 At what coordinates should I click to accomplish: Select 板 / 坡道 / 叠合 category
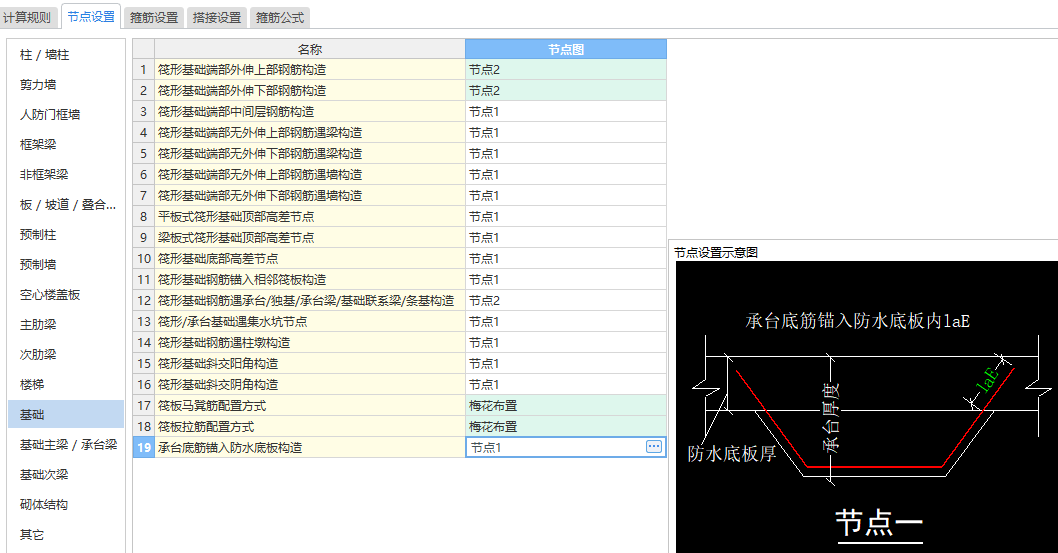click(65, 204)
